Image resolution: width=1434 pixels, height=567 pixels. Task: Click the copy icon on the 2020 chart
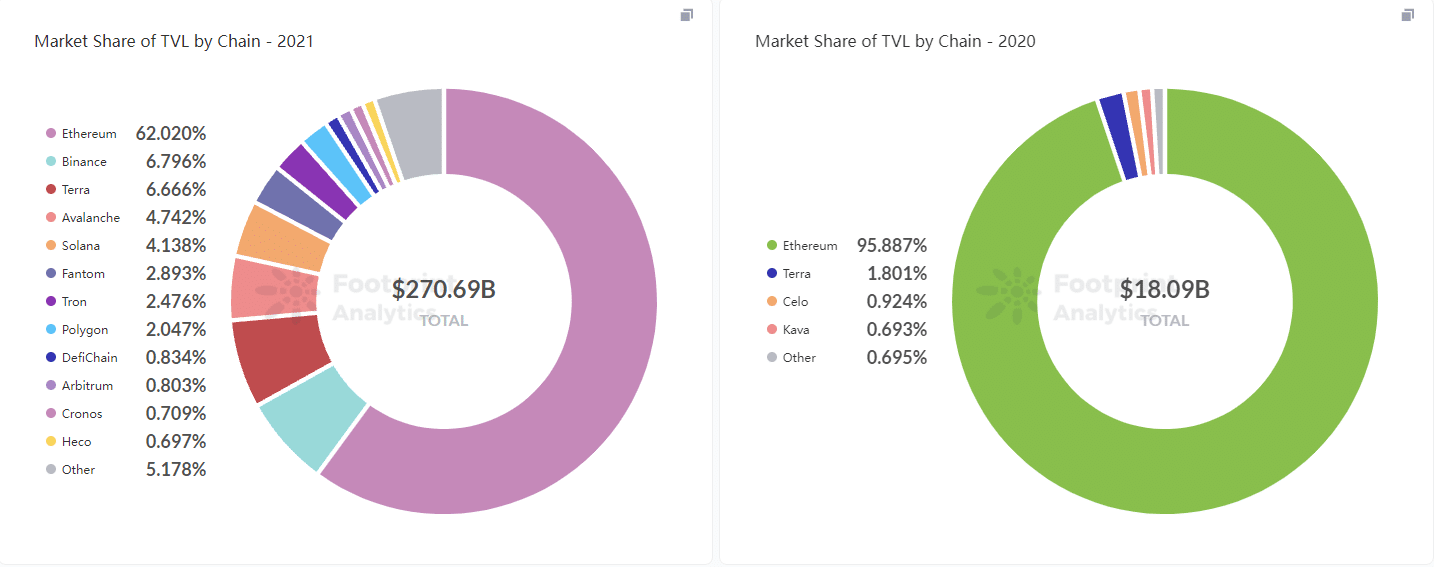pyautogui.click(x=1408, y=15)
